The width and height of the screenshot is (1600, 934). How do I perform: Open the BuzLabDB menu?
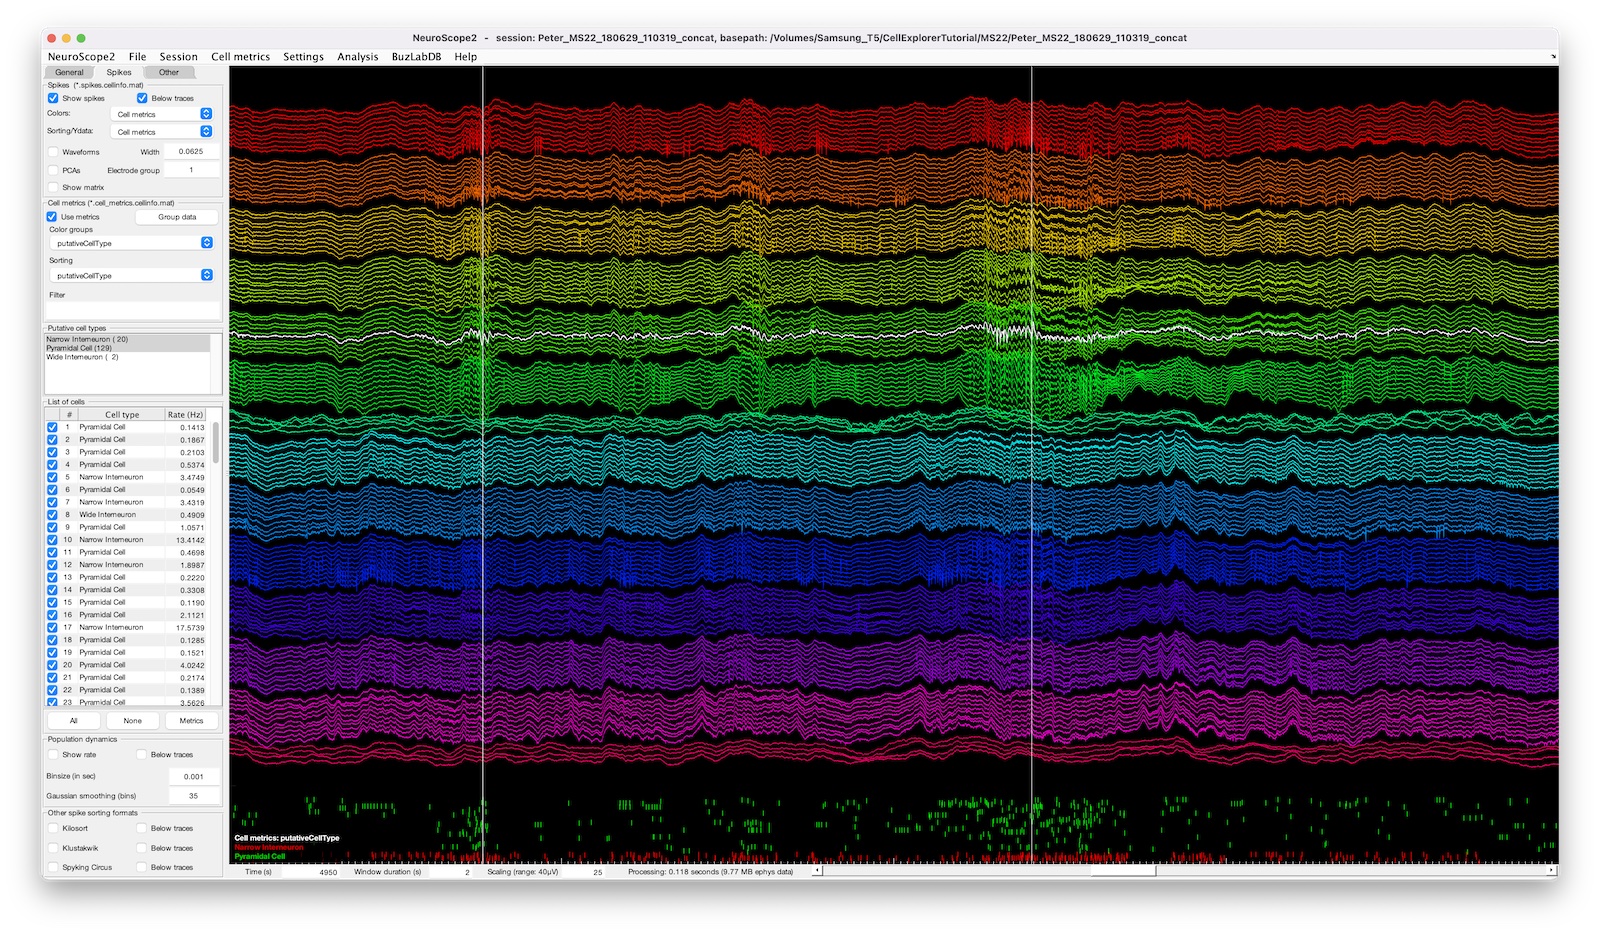416,57
